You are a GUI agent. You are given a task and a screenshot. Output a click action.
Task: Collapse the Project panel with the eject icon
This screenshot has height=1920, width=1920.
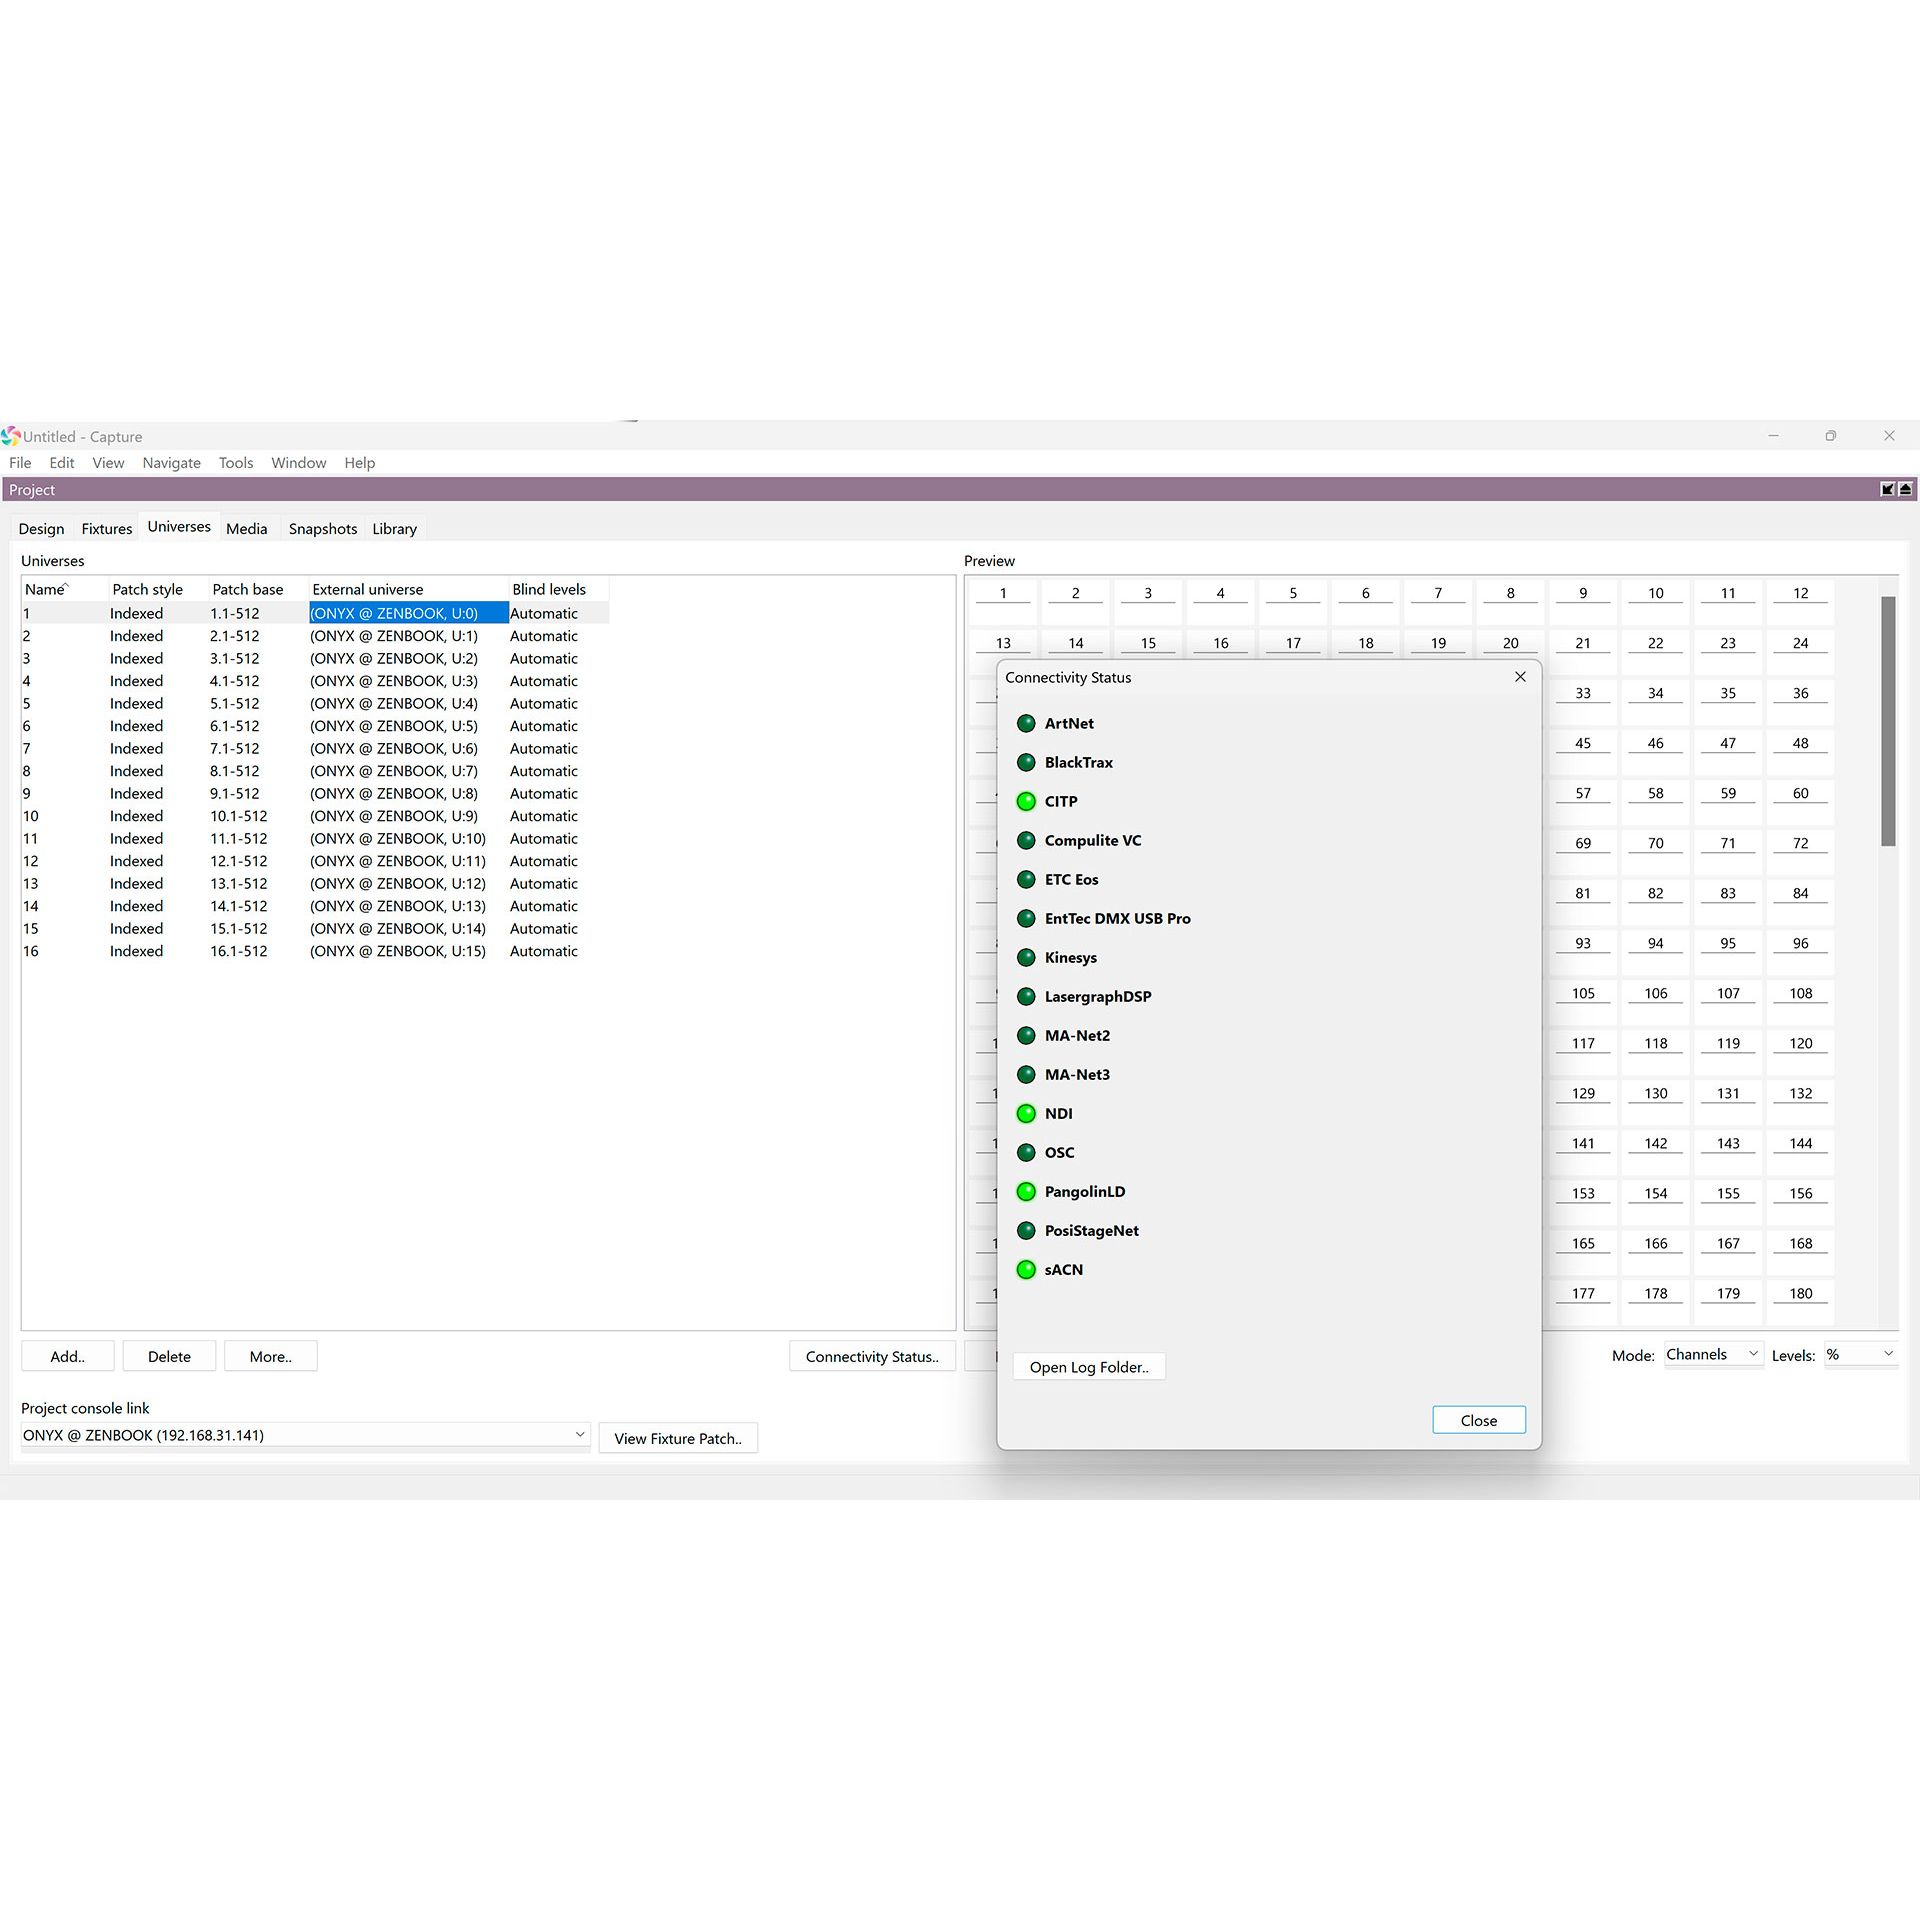pos(1905,489)
